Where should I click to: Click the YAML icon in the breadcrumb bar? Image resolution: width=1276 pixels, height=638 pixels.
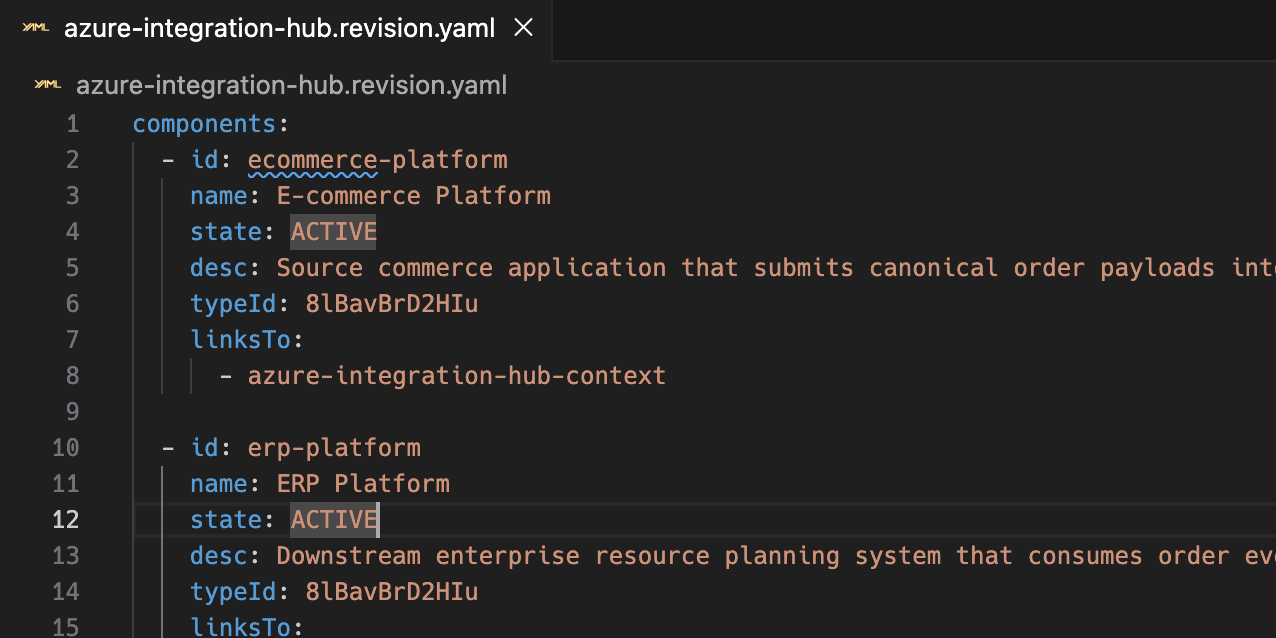click(47, 85)
